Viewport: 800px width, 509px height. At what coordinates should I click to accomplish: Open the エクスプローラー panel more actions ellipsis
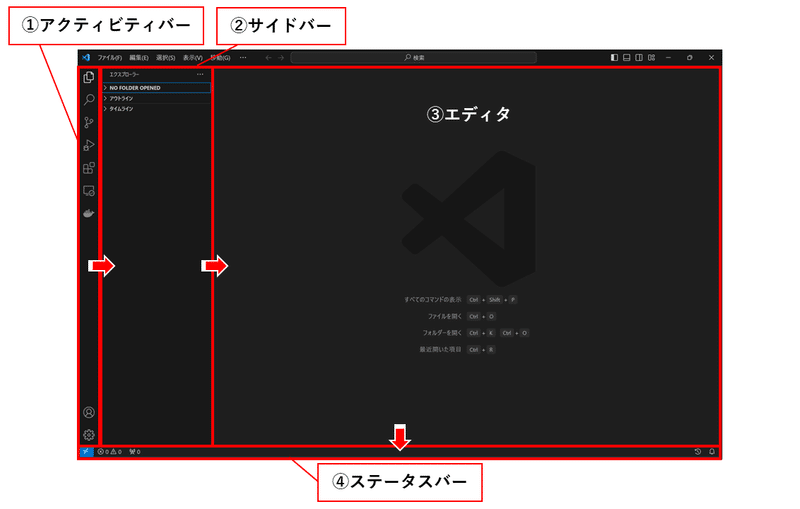pyautogui.click(x=200, y=74)
